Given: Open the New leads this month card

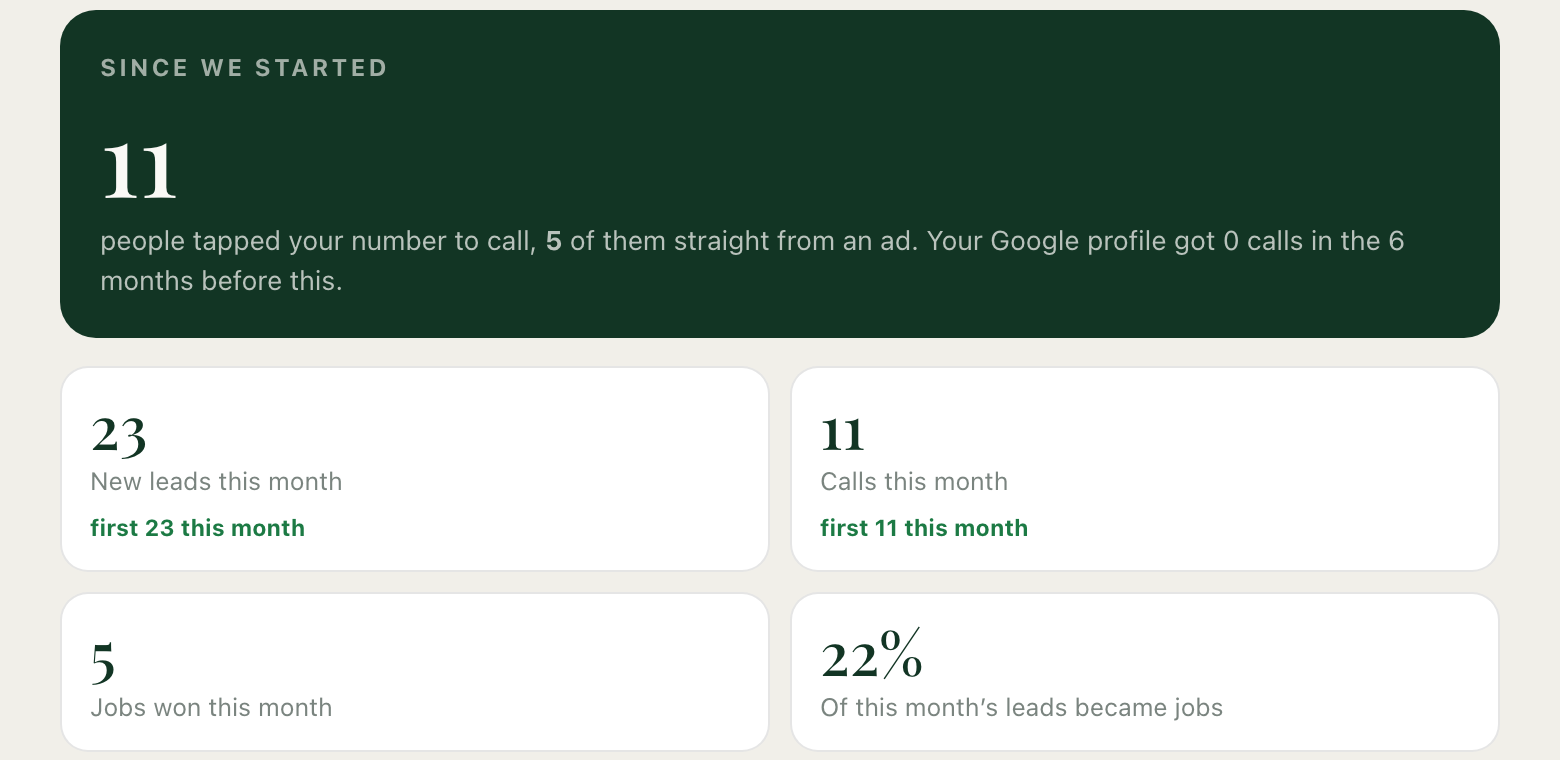Looking at the screenshot, I should [x=415, y=469].
